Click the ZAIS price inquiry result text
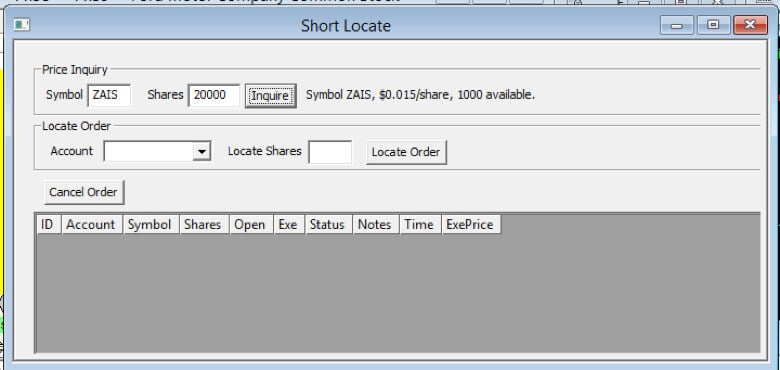The width and height of the screenshot is (780, 370). [x=420, y=95]
